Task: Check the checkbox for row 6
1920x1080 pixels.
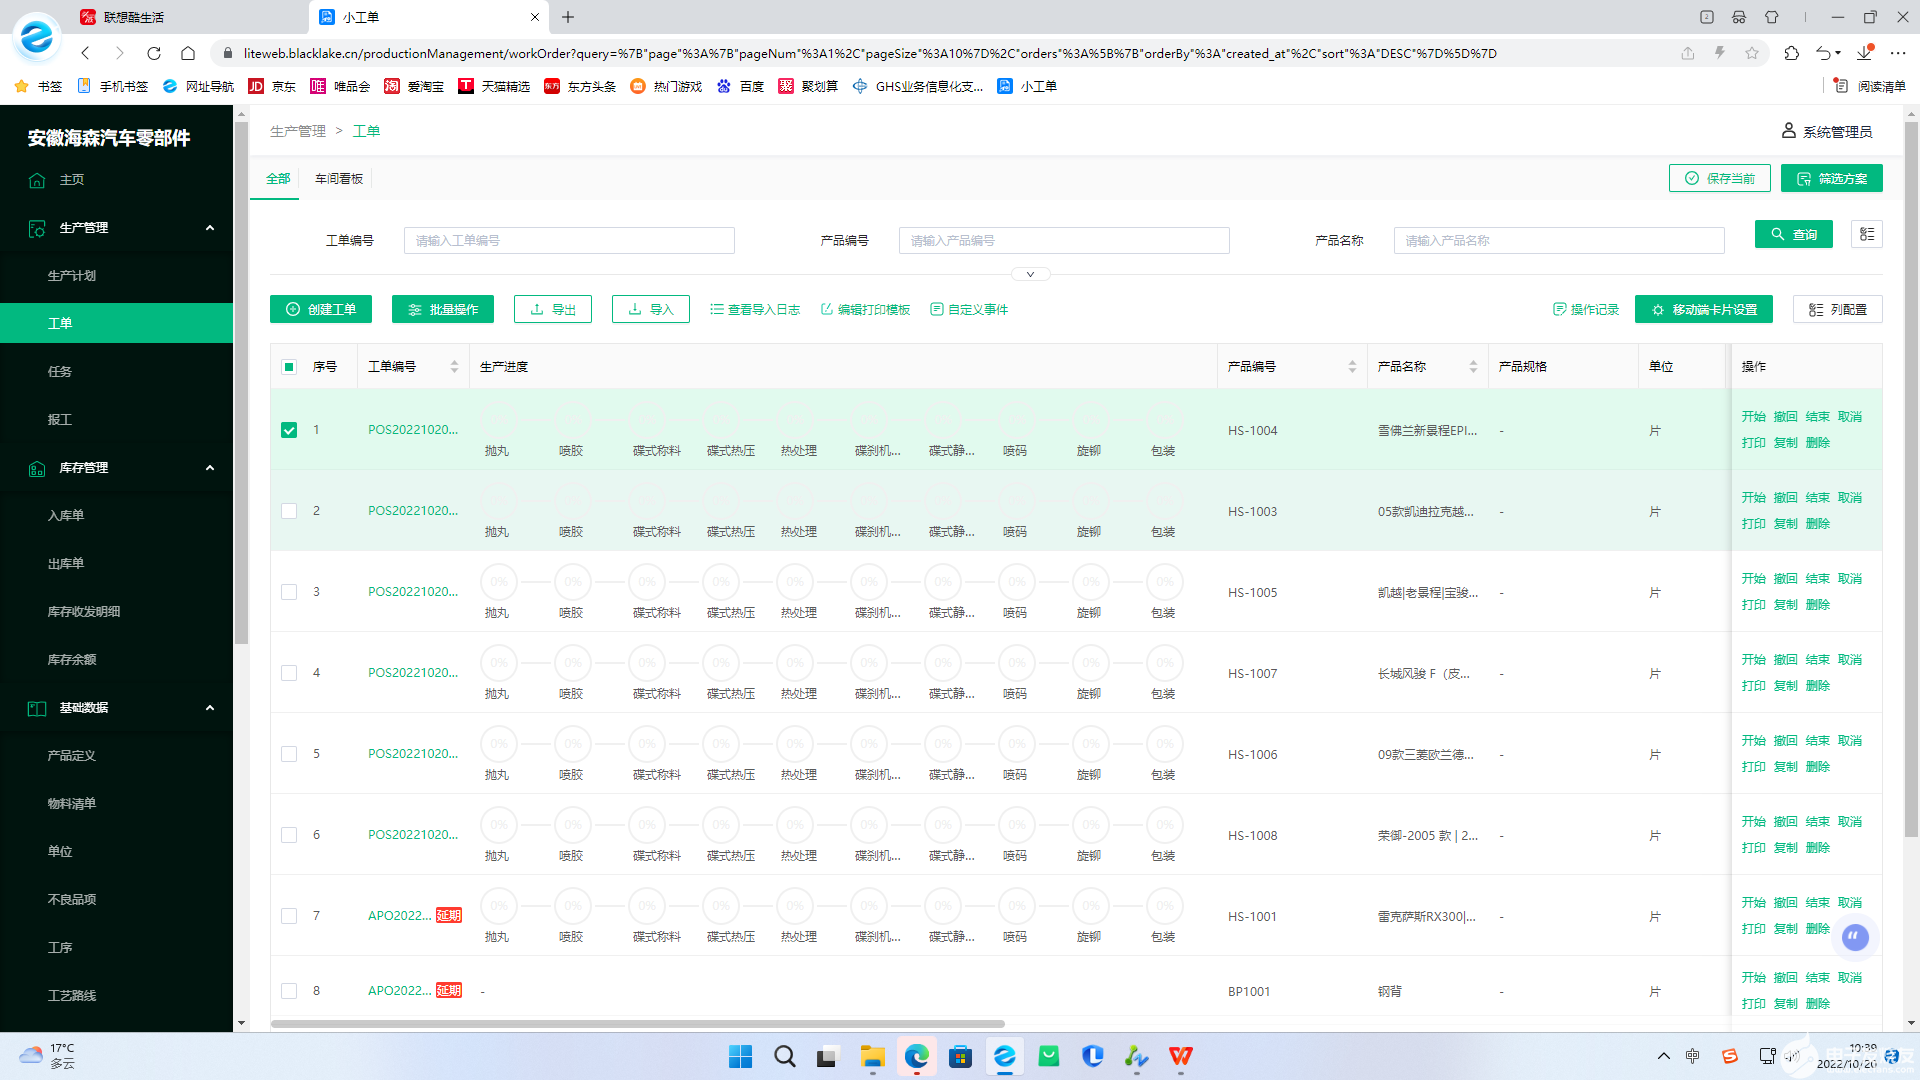Action: pyautogui.click(x=289, y=835)
